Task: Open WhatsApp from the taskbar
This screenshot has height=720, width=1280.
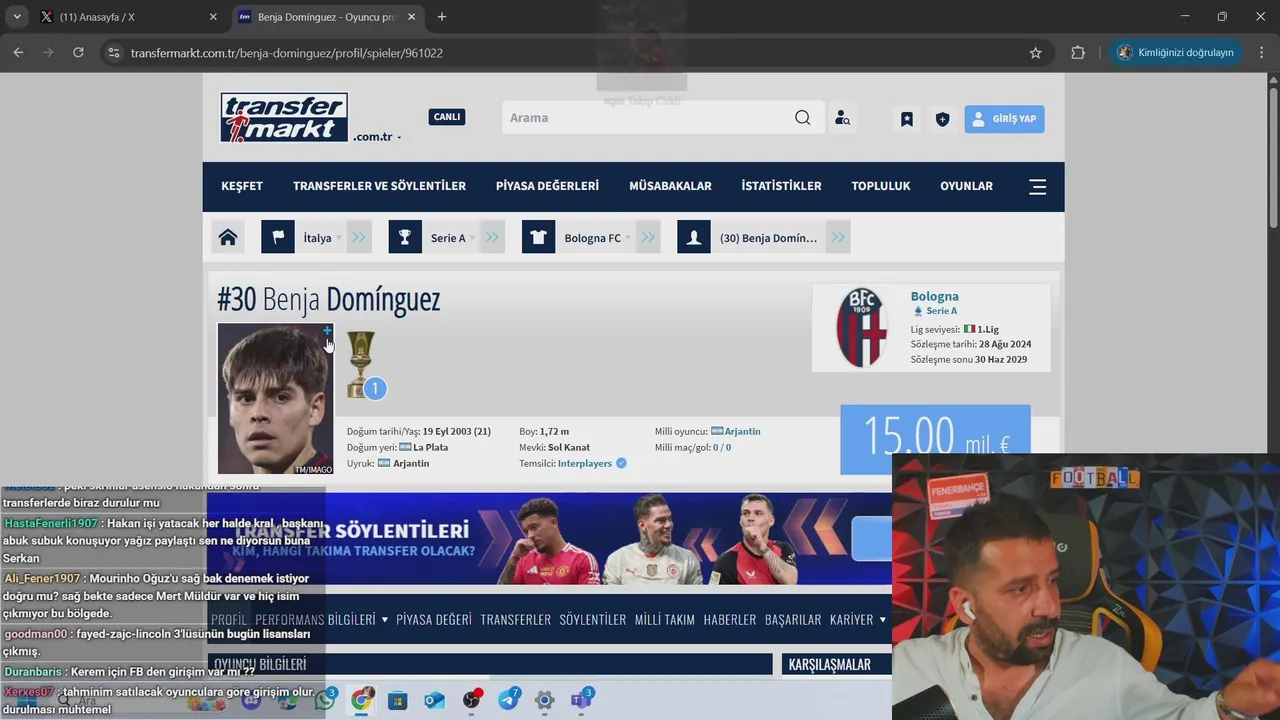Action: coord(324,700)
